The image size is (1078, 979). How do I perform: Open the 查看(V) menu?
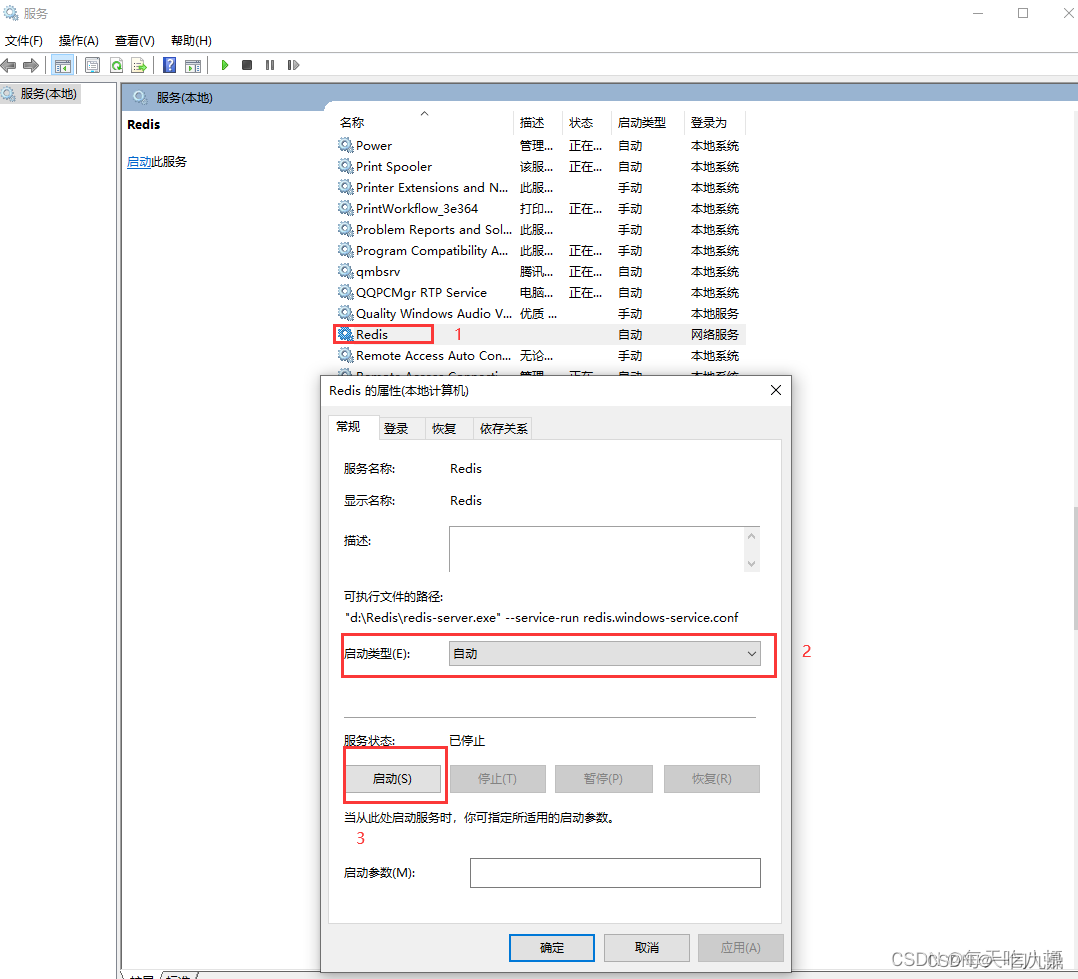(134, 41)
